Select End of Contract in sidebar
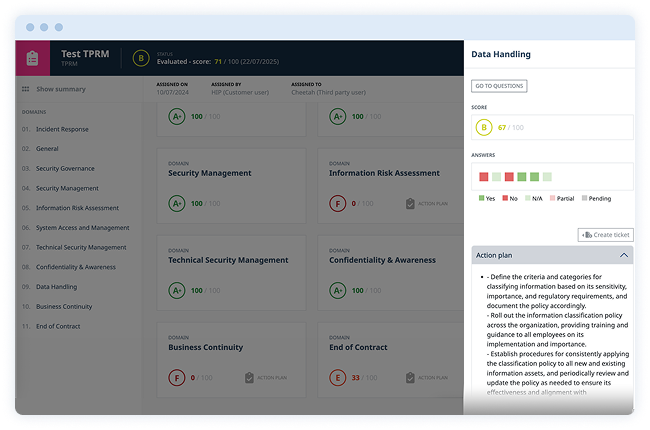 (x=60, y=326)
